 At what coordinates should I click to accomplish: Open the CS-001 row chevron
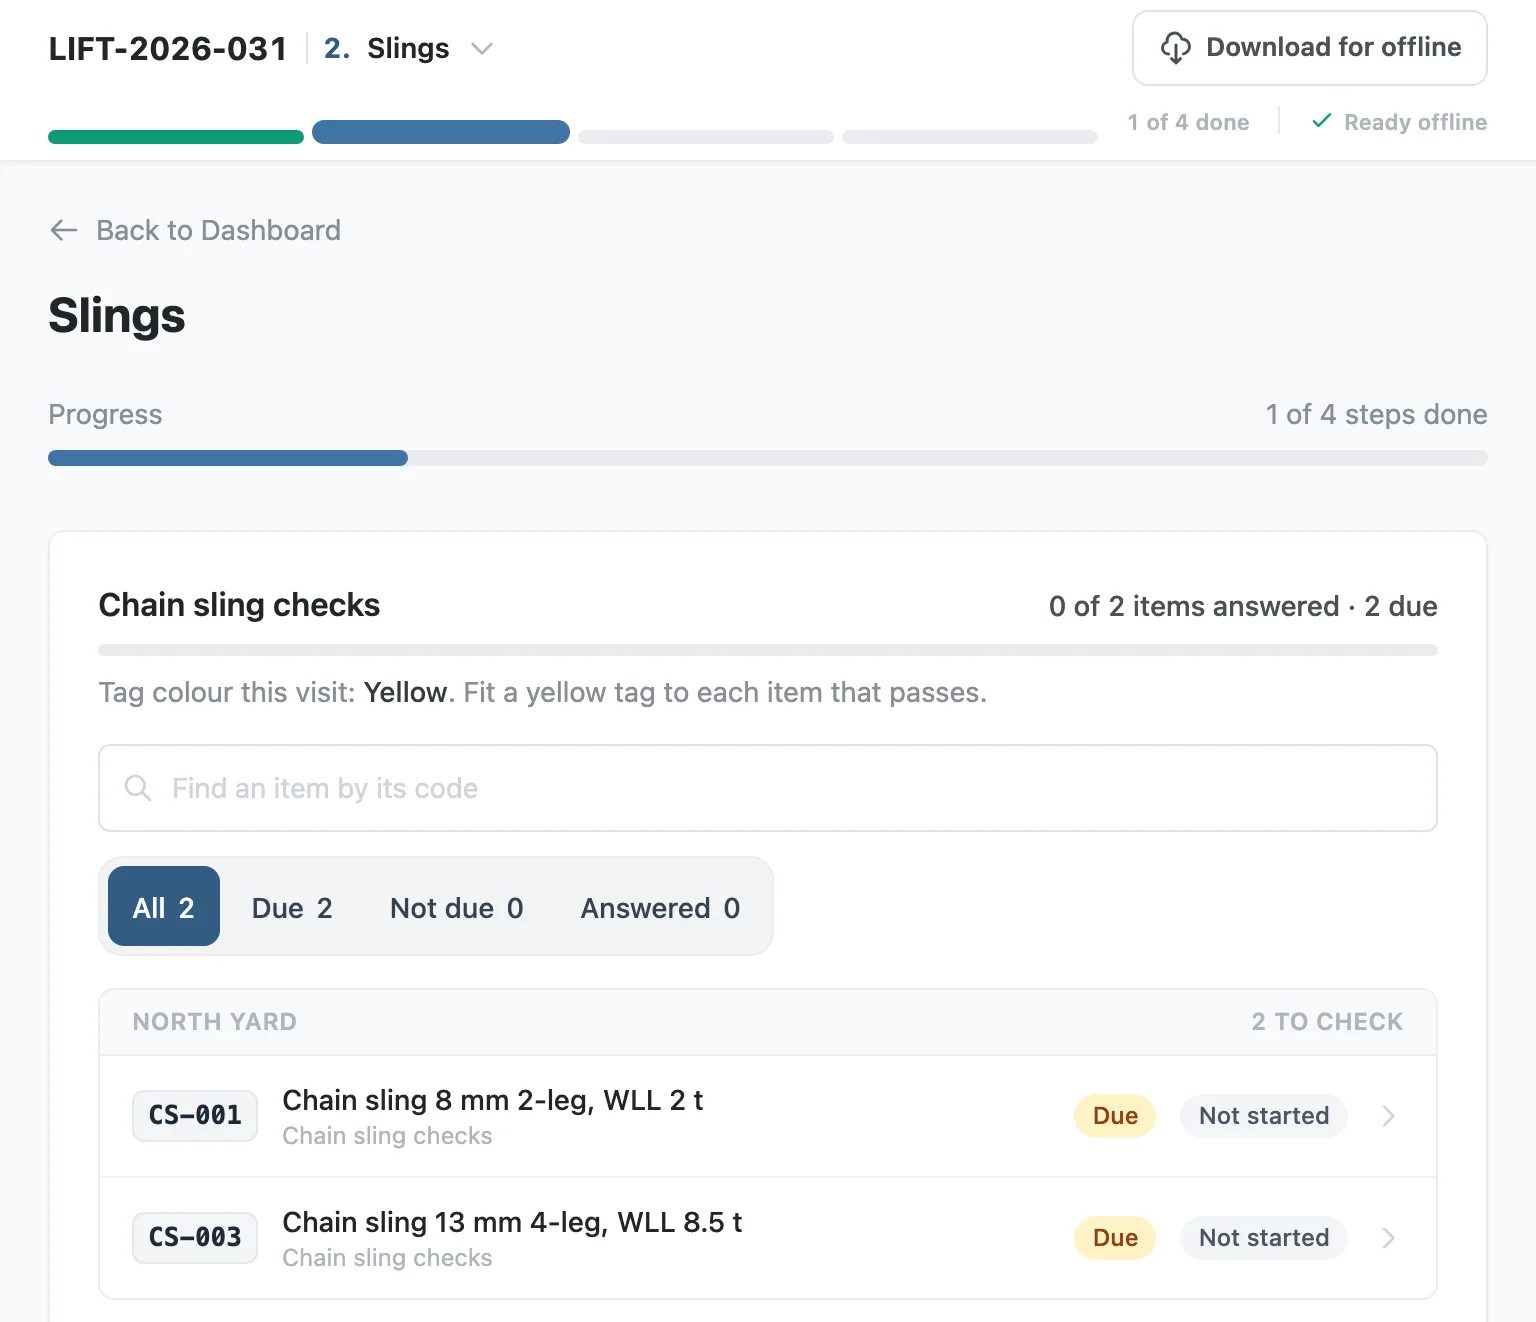(x=1388, y=1116)
